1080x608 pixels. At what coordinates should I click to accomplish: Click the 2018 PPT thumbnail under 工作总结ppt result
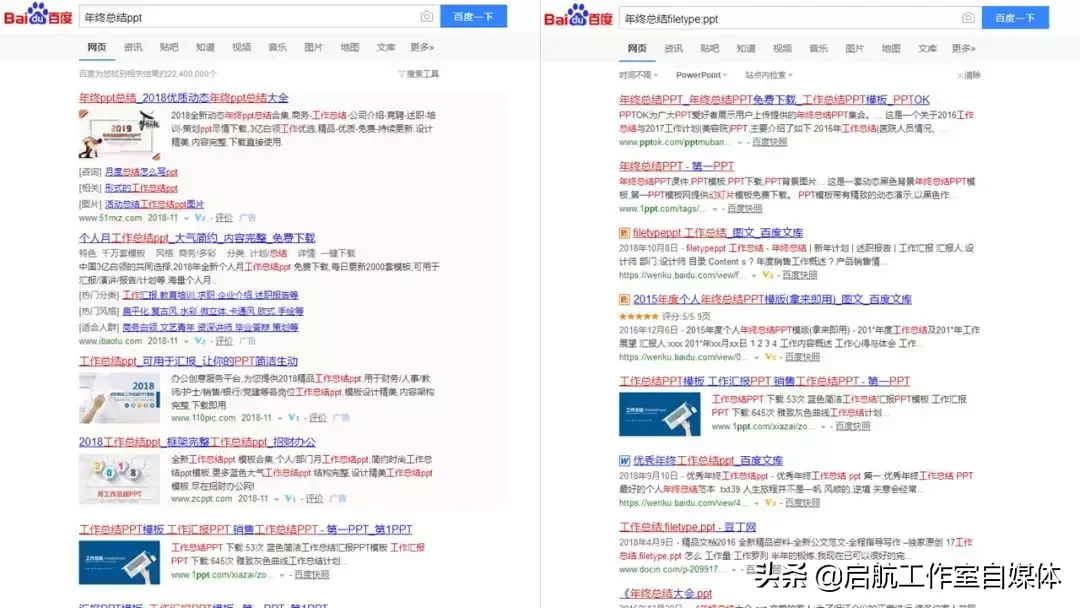(120, 395)
